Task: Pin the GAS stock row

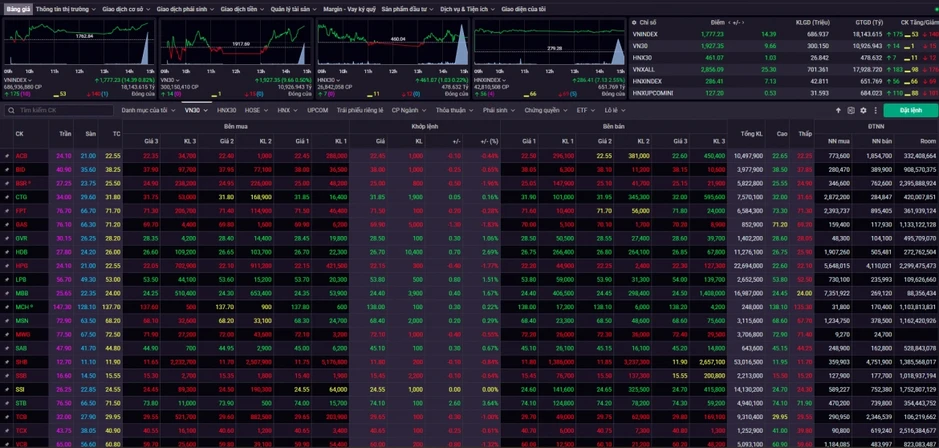Action: (7, 225)
